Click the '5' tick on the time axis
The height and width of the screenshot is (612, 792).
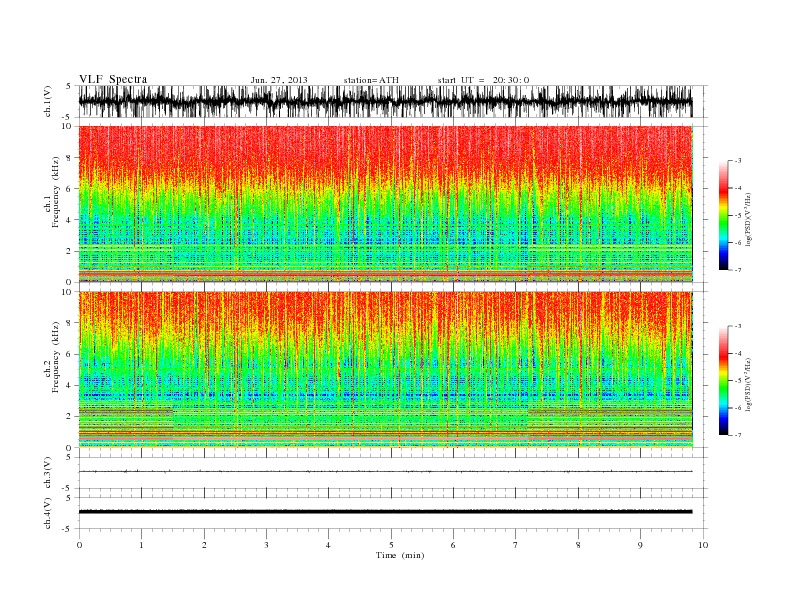click(x=391, y=545)
